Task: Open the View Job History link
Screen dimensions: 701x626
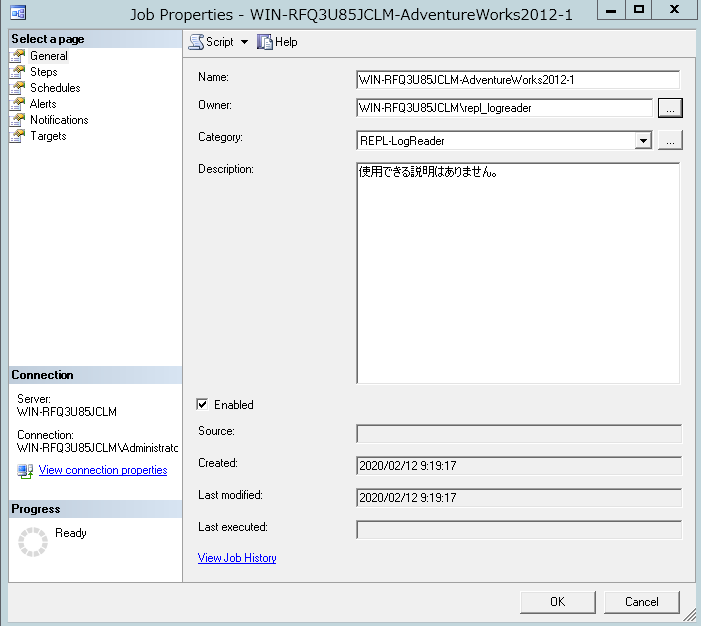Action: (237, 558)
